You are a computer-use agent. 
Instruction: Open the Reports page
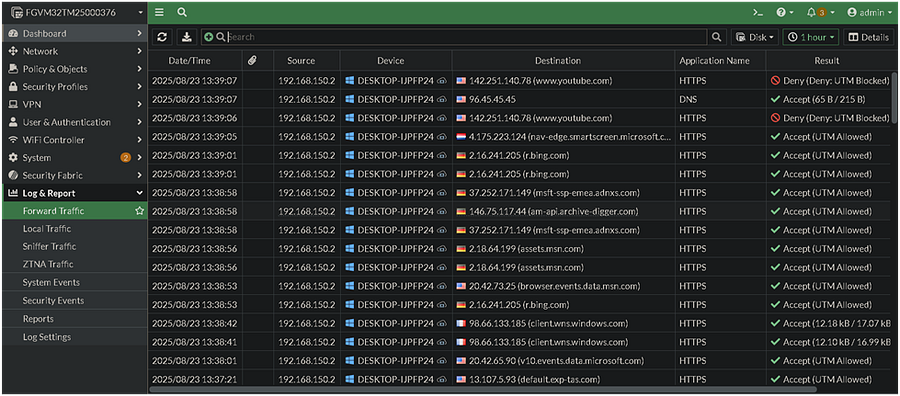click(74, 319)
